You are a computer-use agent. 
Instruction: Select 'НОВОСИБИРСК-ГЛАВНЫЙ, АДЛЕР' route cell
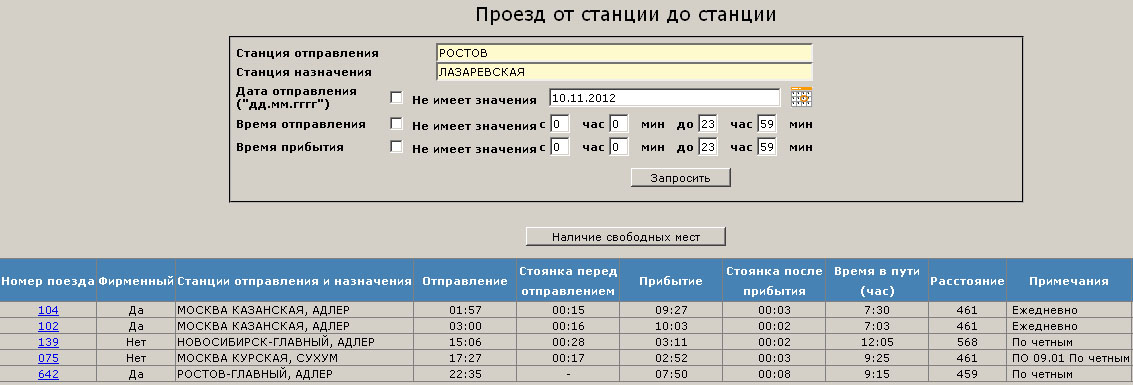pyautogui.click(x=294, y=342)
